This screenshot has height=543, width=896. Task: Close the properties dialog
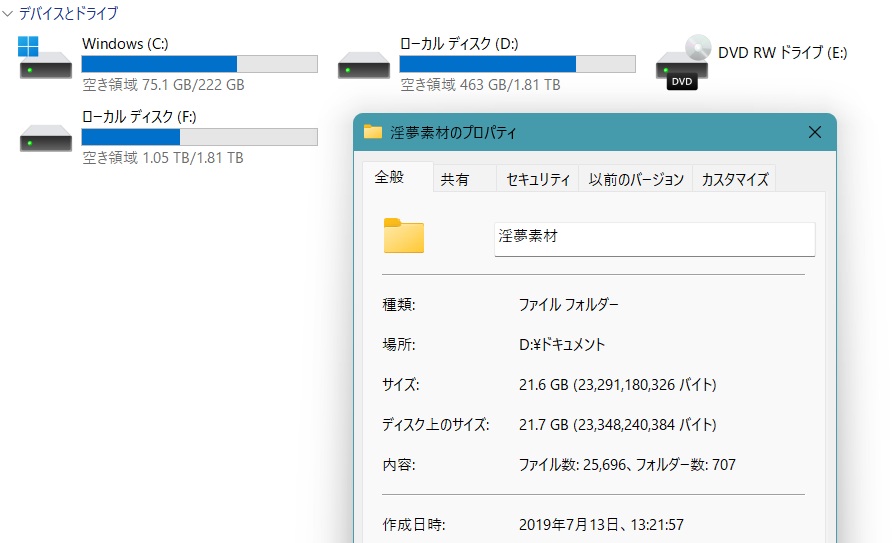[814, 132]
